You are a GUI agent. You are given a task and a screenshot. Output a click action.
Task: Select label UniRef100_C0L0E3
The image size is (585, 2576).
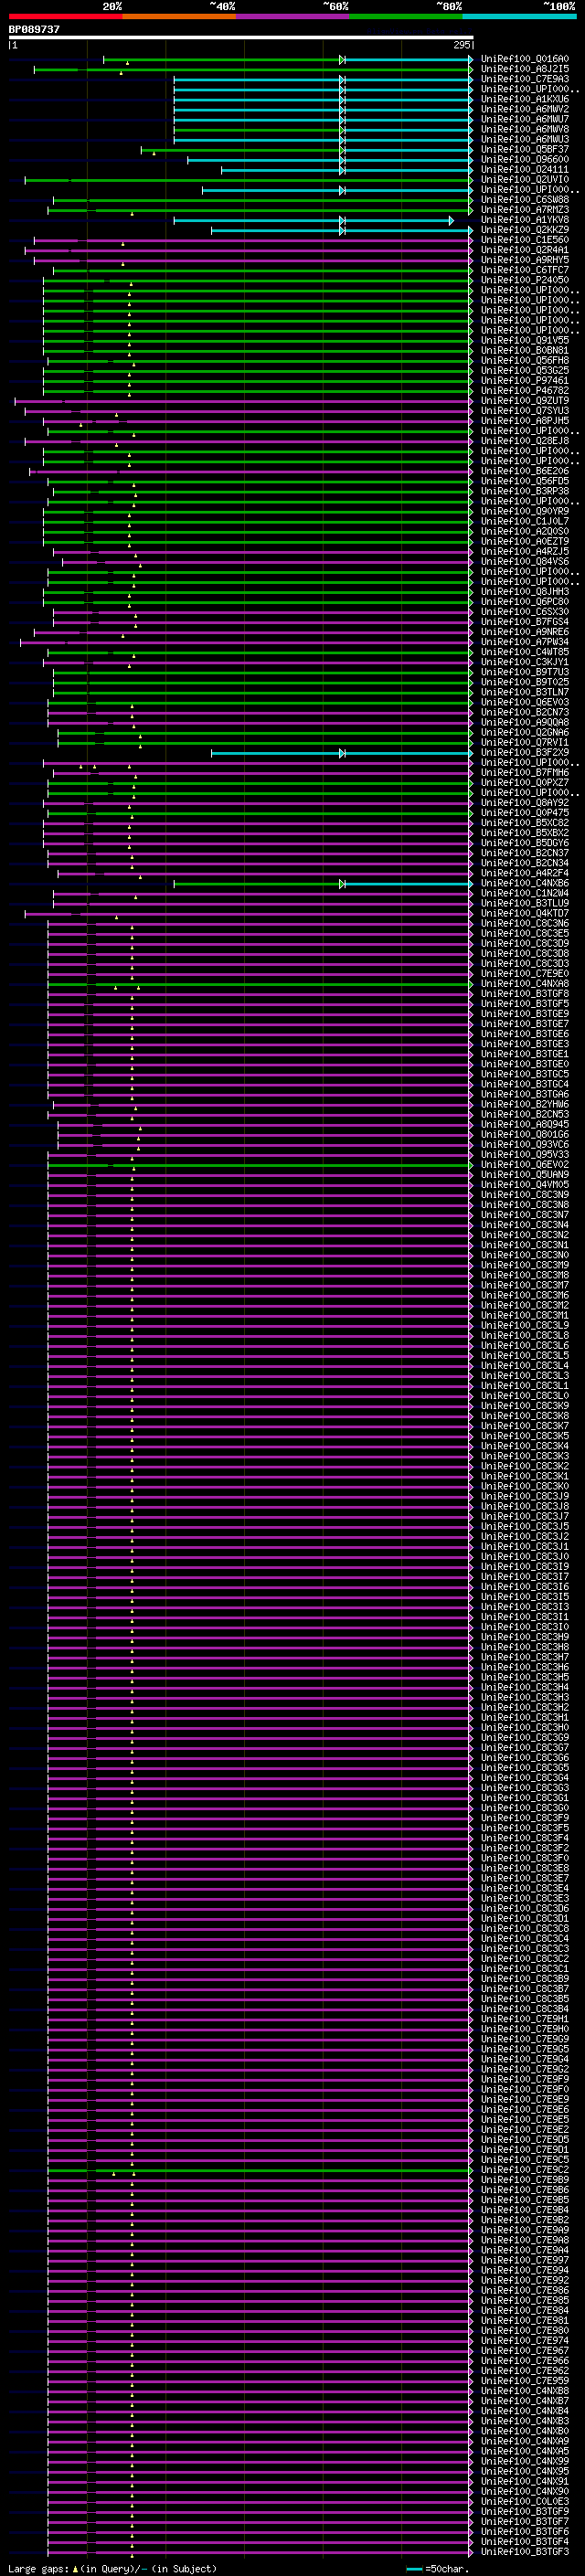(x=525, y=2502)
